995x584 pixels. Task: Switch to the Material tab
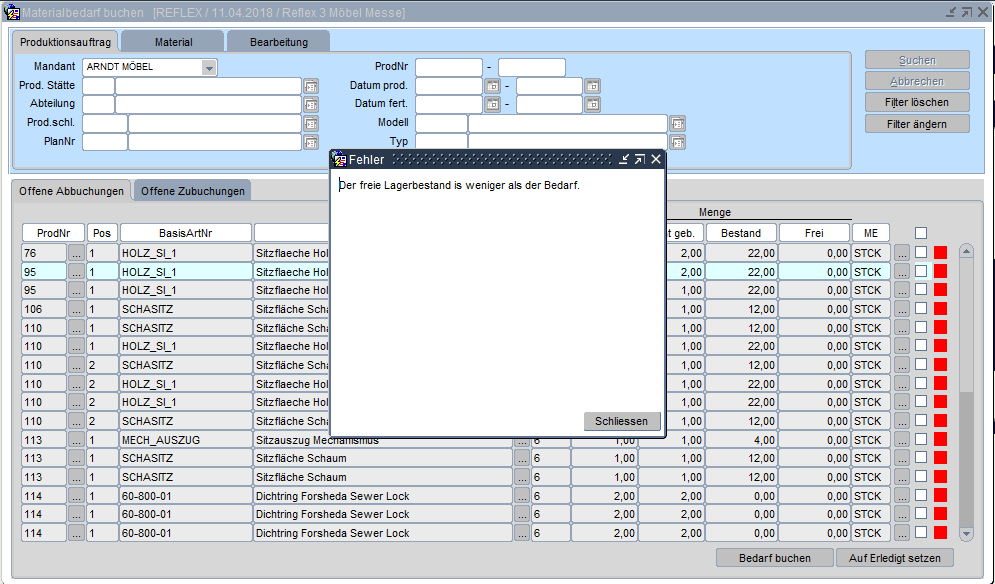pyautogui.click(x=174, y=42)
